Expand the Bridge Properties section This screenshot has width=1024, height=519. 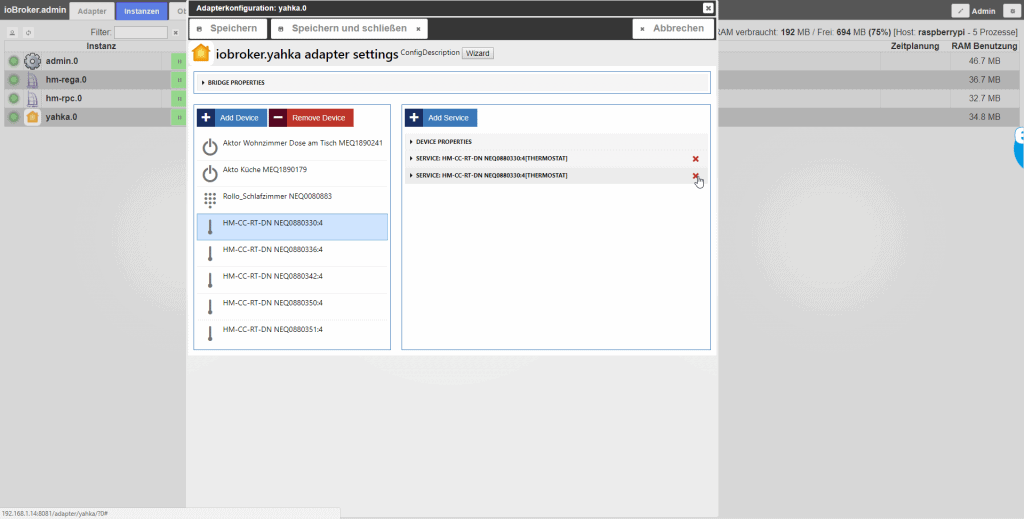point(453,83)
